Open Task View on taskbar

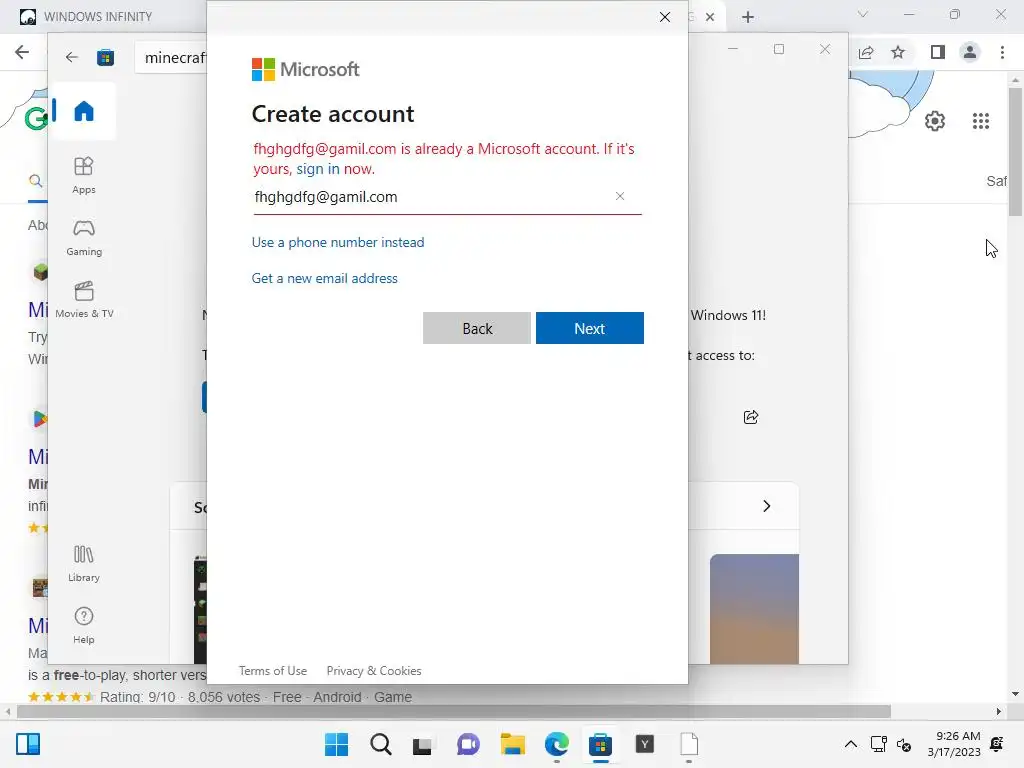pos(423,744)
